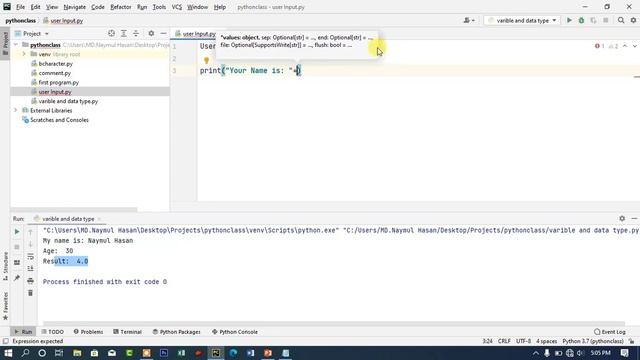Click pythonclass breadcrumb in navigation bar
This screenshot has height=360, width=640.
[x=20, y=20]
